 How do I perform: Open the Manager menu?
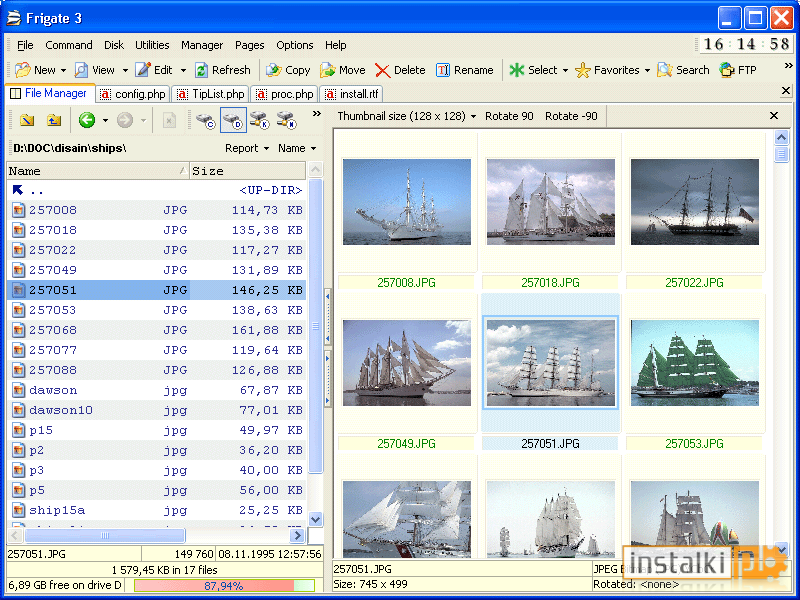[202, 45]
